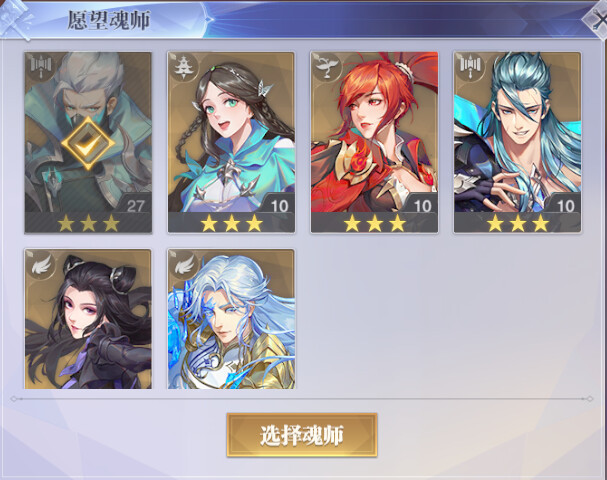This screenshot has height=480, width=607.
Task: Pick the silver-haired gold-armored hero card
Action: [231, 319]
